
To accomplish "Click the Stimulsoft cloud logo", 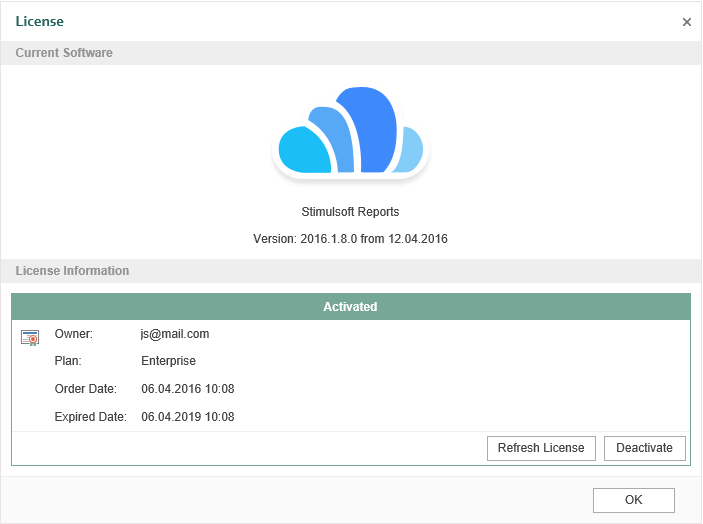I will [351, 133].
